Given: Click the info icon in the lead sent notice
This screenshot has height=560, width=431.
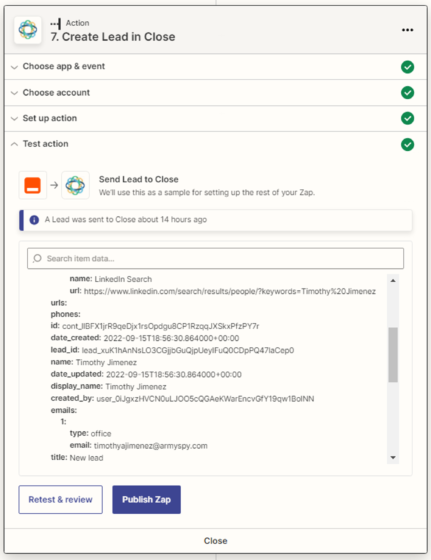Looking at the screenshot, I should [34, 220].
